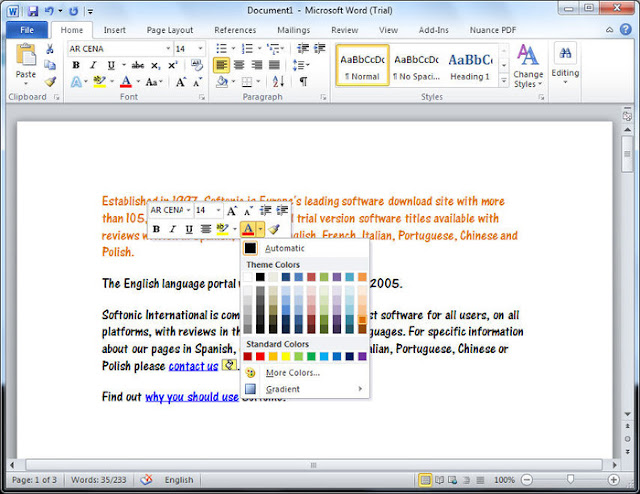The image size is (640, 494).
Task: Follow the 'contact us' hyperlink
Action: (193, 366)
